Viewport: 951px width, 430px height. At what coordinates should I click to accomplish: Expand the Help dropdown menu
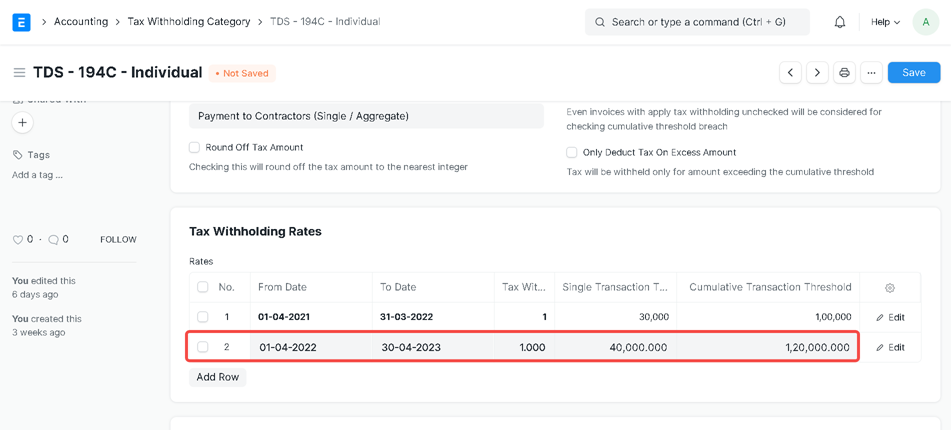pos(885,22)
